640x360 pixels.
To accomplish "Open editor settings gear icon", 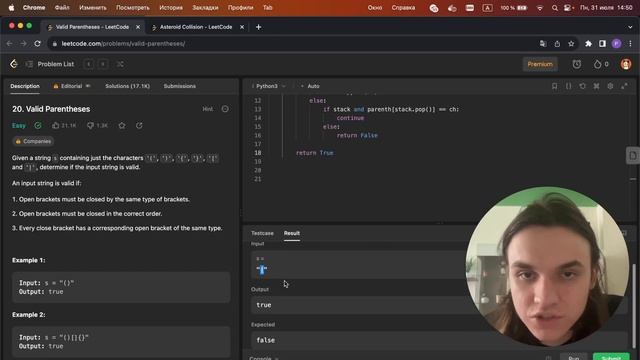I will 610,86.
